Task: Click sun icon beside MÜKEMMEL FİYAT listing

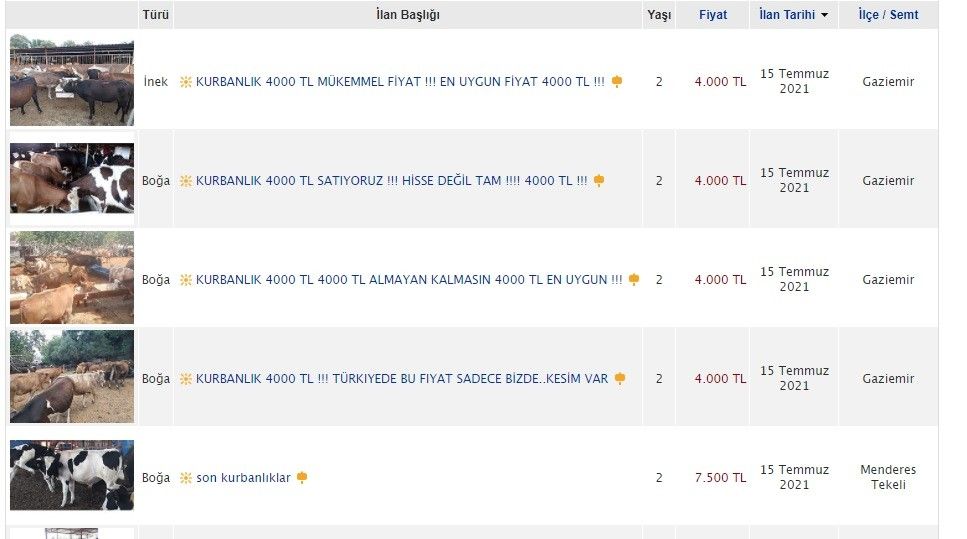Action: coord(185,82)
